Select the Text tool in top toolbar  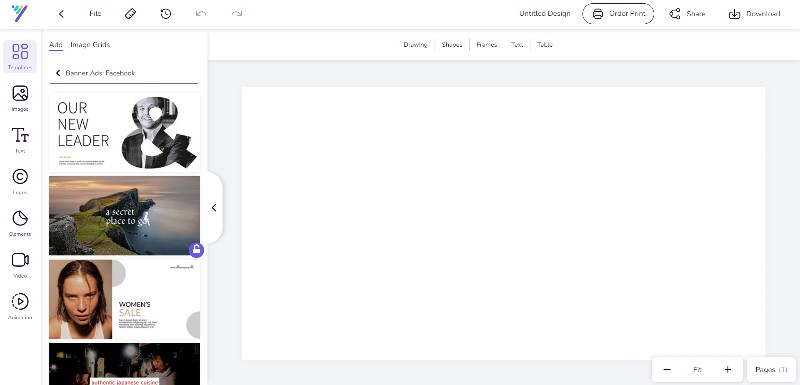(517, 45)
